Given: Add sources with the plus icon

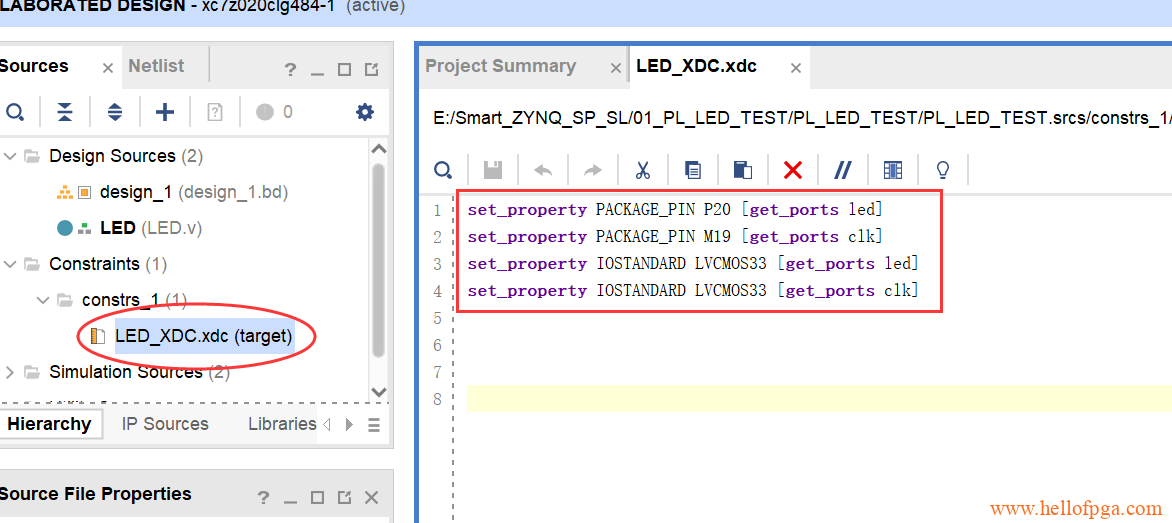Looking at the screenshot, I should 164,112.
